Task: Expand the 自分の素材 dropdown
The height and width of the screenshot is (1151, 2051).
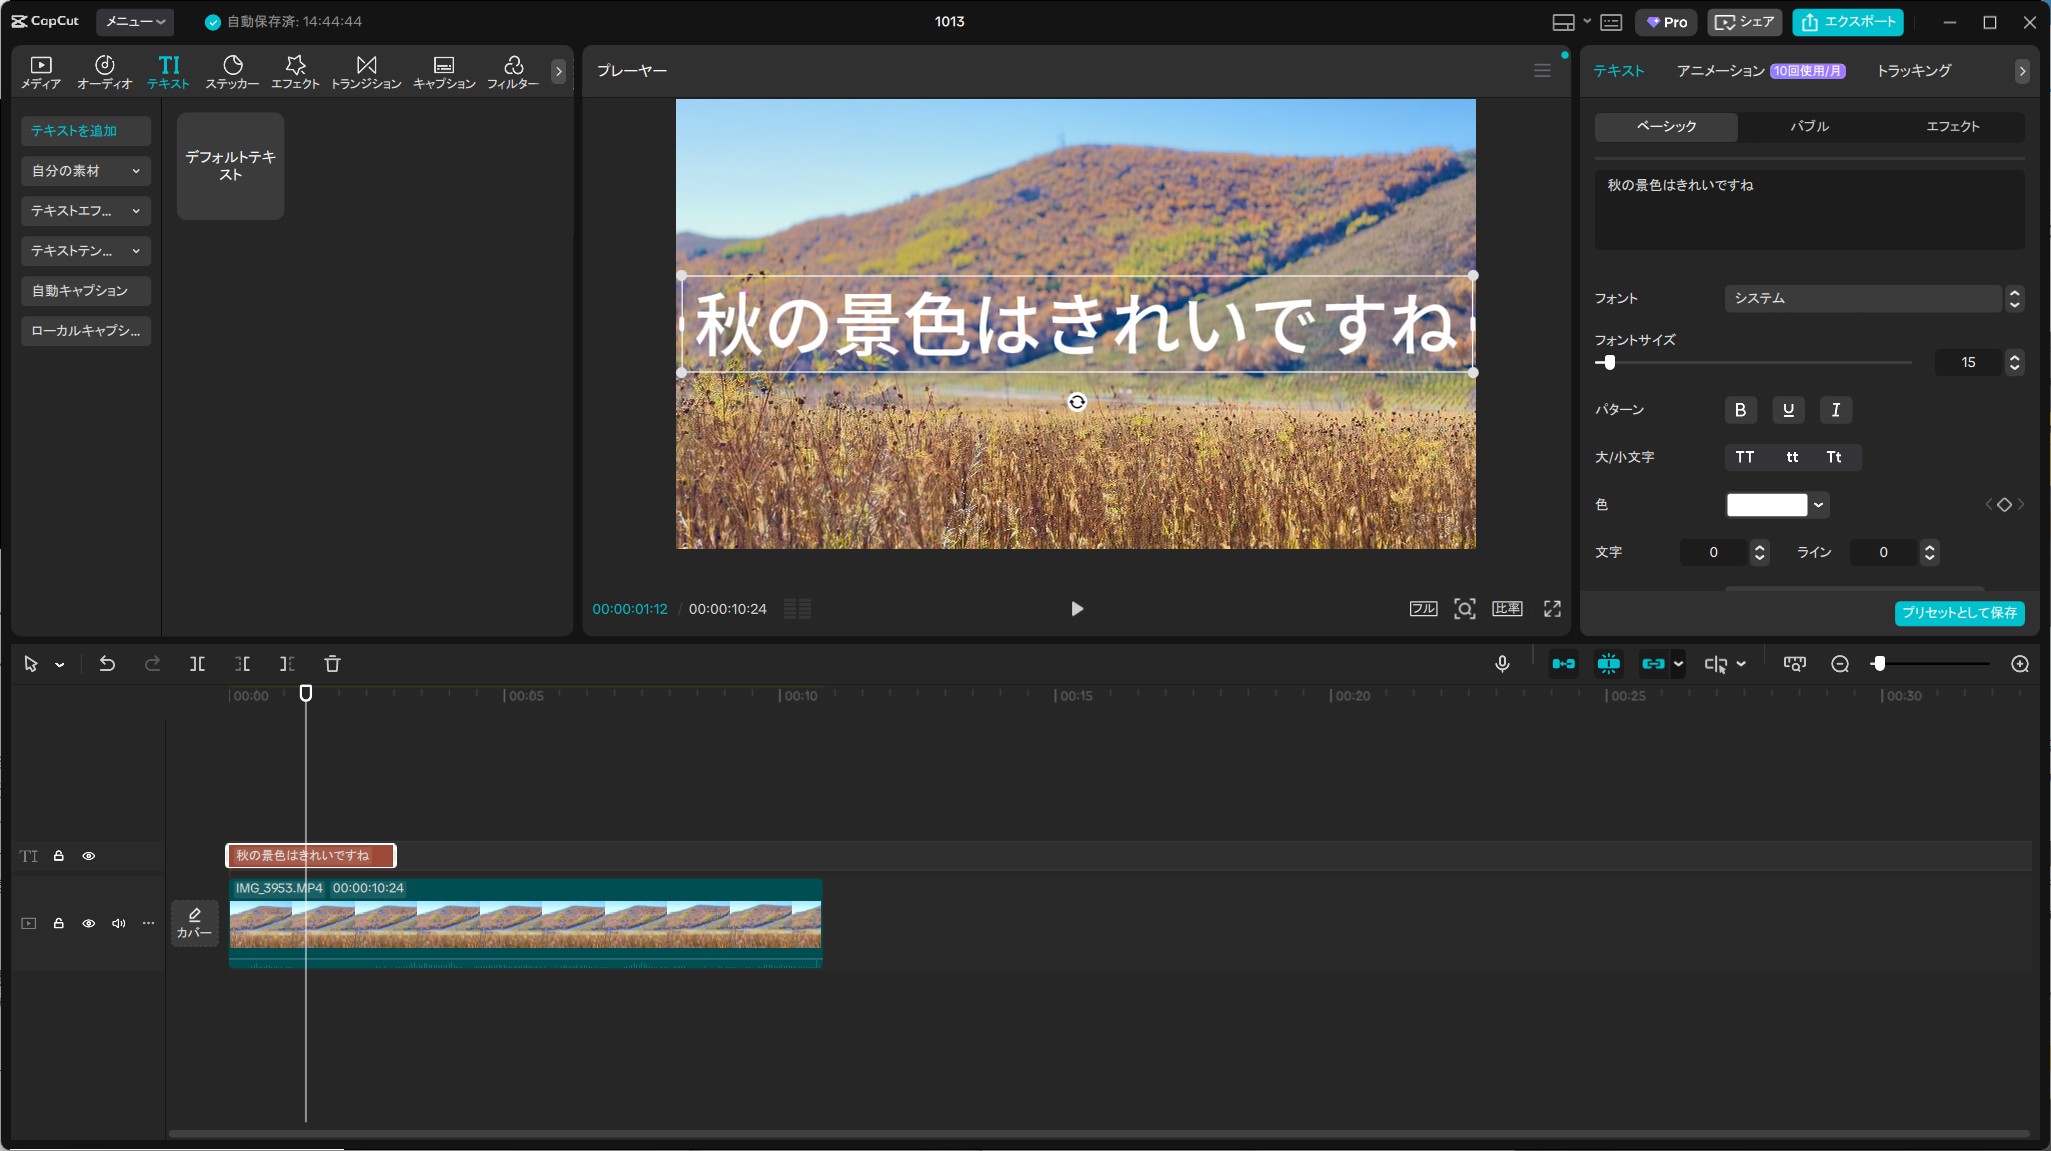Action: (x=86, y=171)
